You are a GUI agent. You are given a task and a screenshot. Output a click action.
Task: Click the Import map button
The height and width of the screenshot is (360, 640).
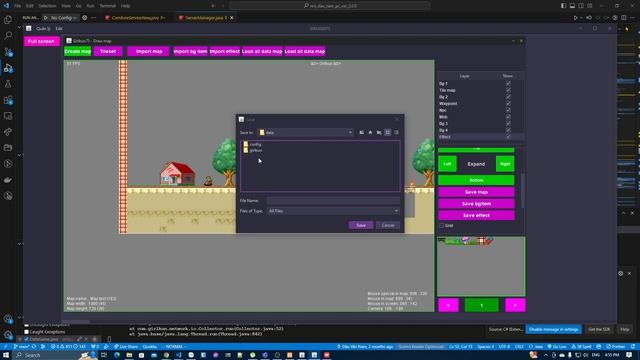click(x=149, y=51)
